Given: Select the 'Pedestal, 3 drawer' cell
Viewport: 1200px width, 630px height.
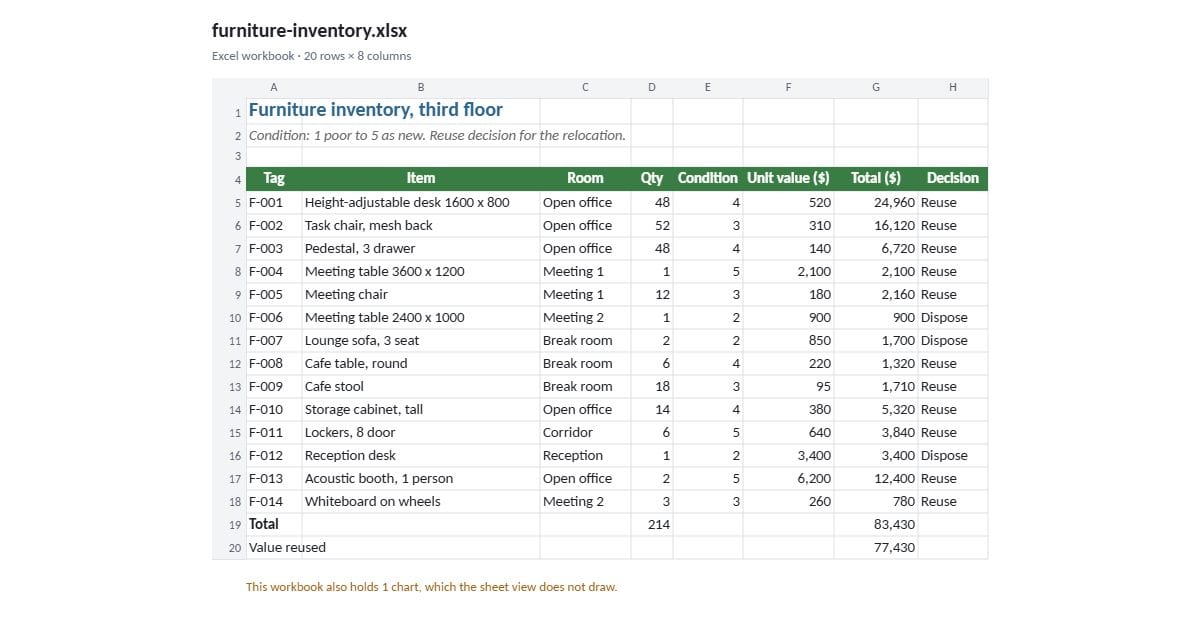Looking at the screenshot, I should point(421,248).
